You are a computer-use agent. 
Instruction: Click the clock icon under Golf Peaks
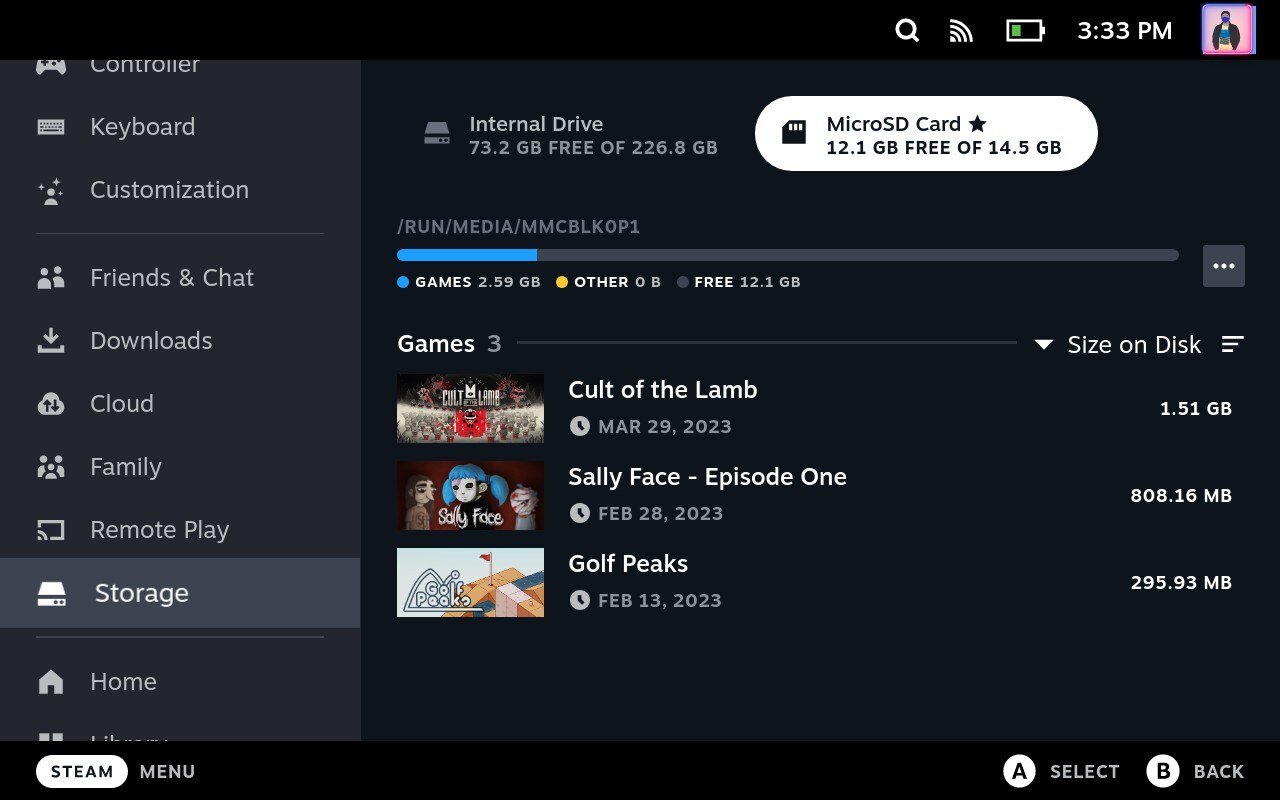click(x=579, y=601)
